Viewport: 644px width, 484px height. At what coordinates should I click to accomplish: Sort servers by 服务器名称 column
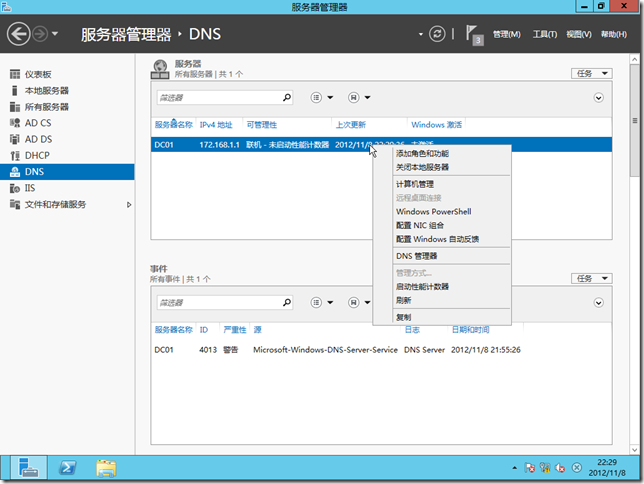click(x=173, y=125)
